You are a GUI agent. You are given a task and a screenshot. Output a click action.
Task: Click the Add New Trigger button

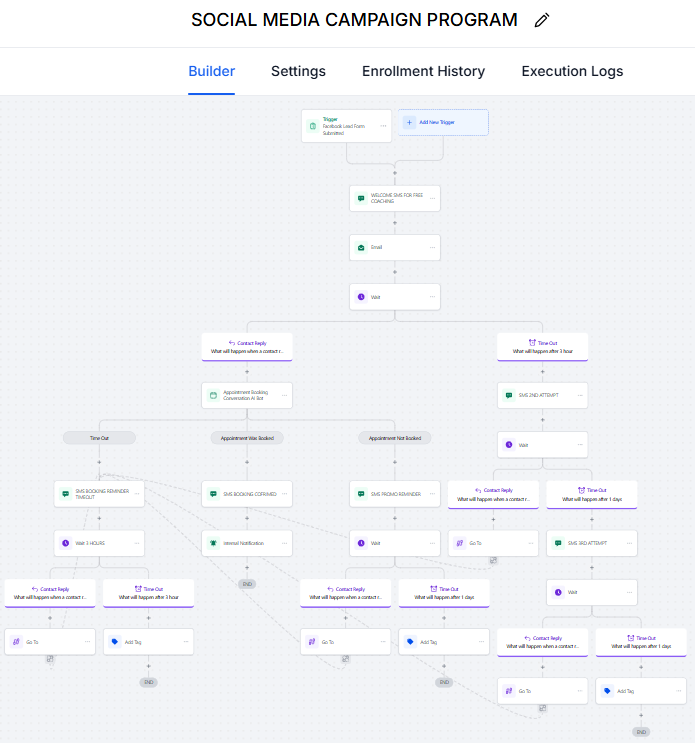tap(444, 122)
